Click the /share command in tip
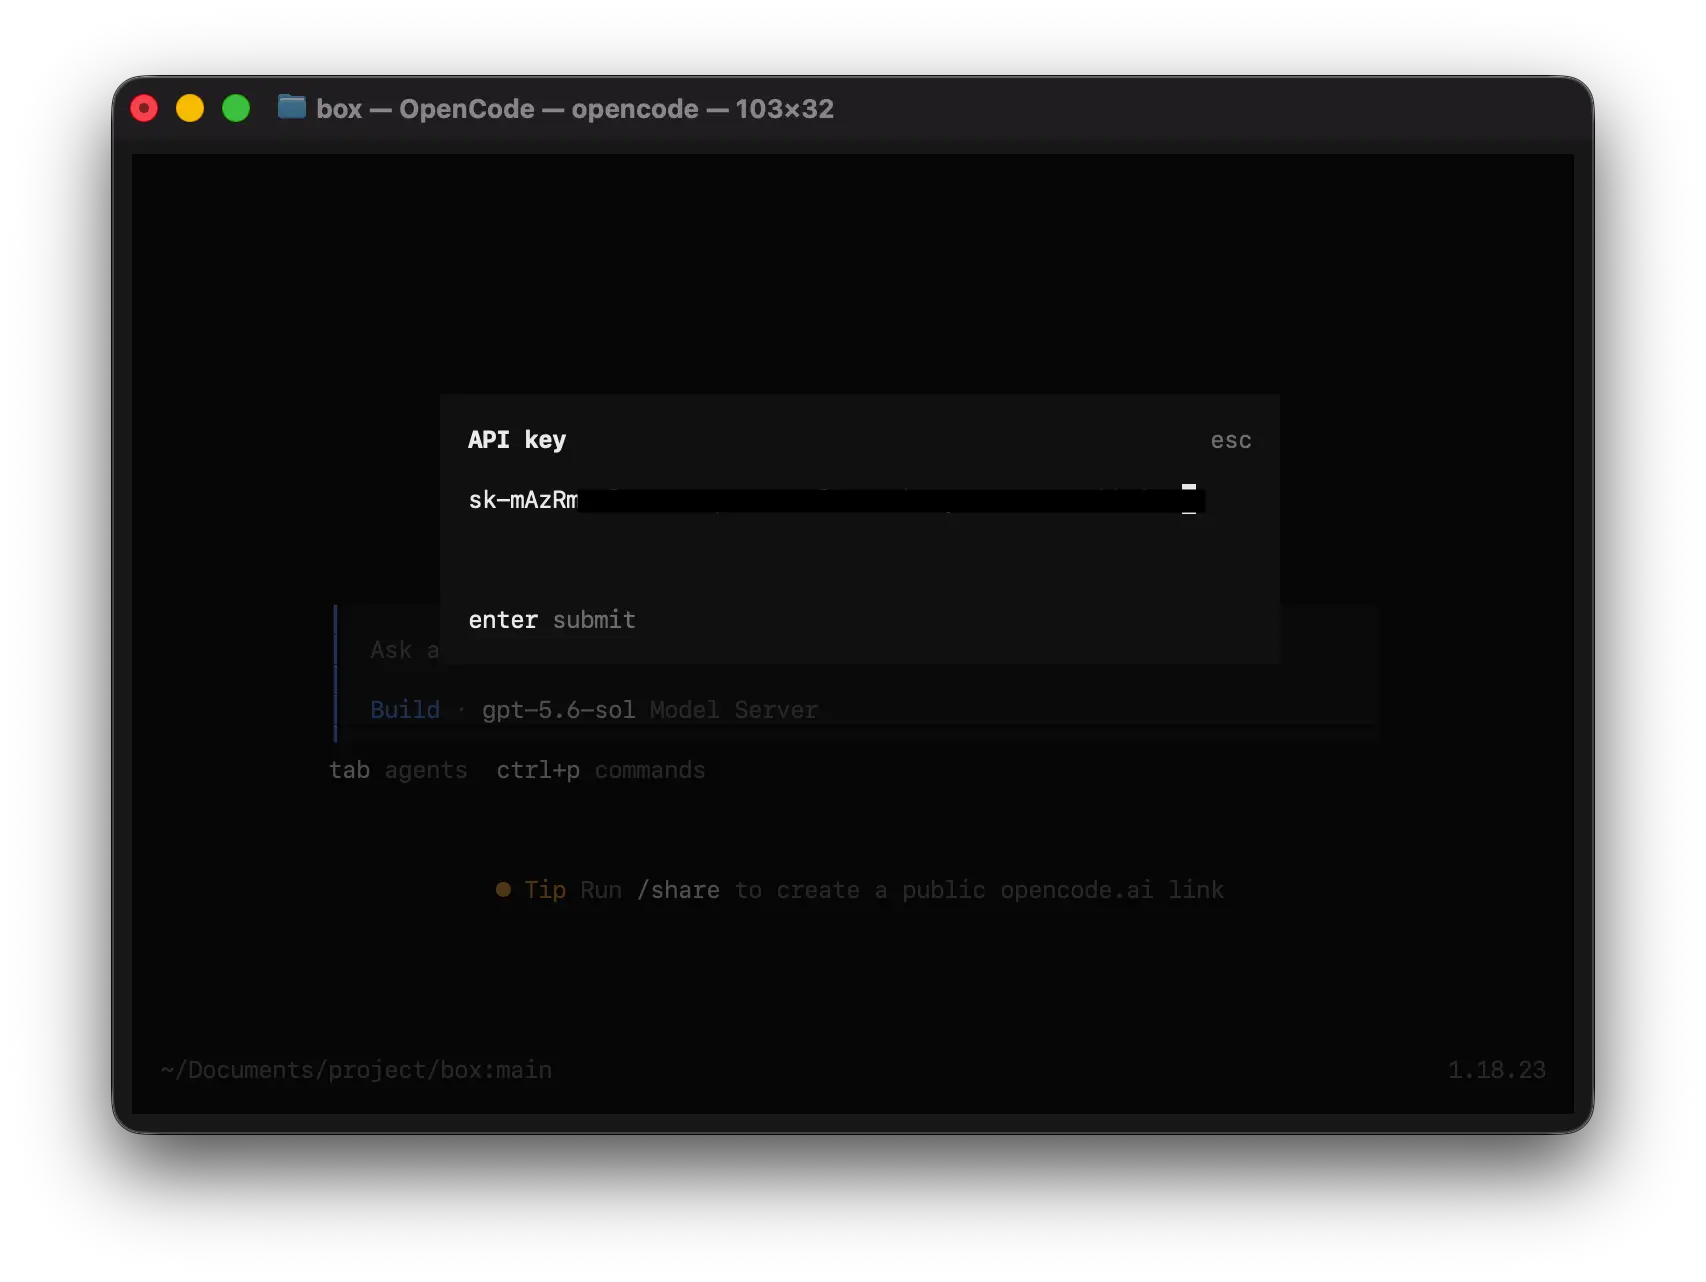The image size is (1706, 1282). coord(678,890)
